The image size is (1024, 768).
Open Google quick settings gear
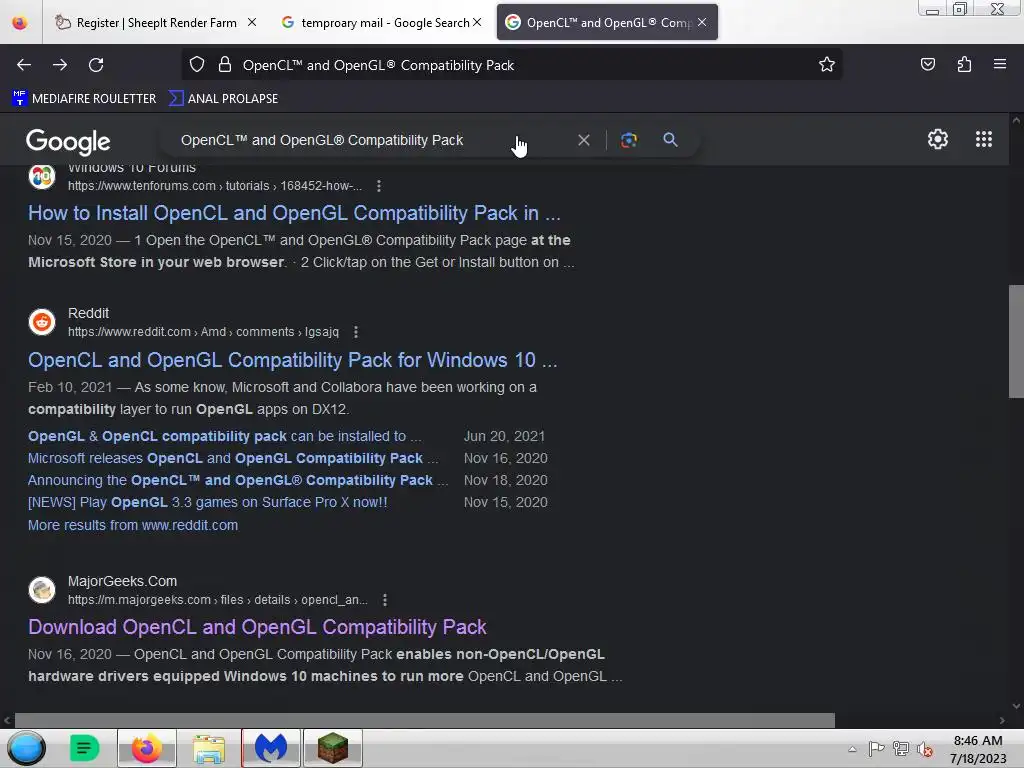(x=938, y=139)
